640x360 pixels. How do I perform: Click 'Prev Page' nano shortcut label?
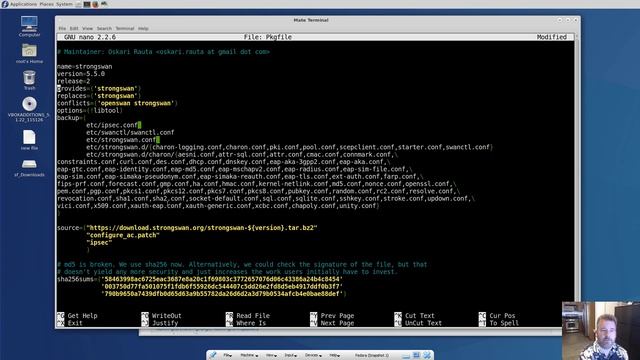338,316
